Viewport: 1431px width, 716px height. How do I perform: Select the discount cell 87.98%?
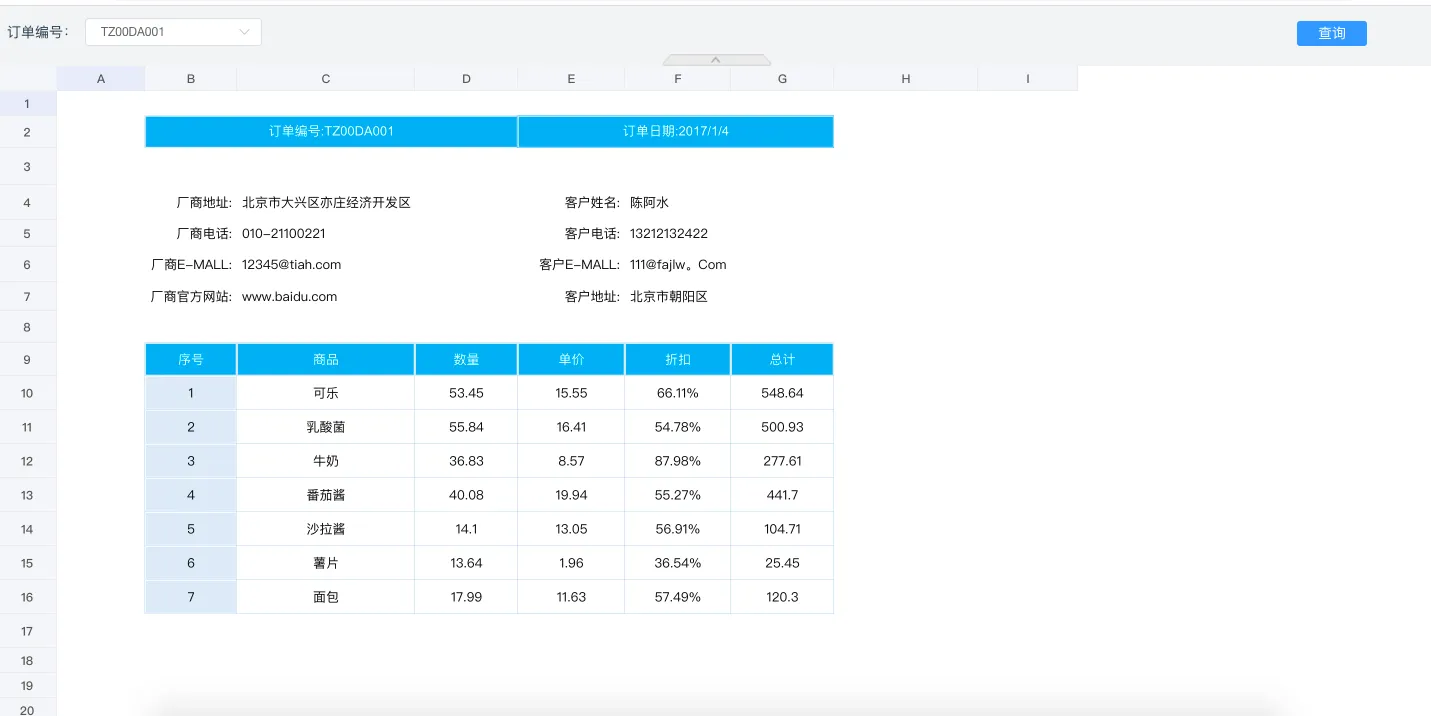[677, 461]
